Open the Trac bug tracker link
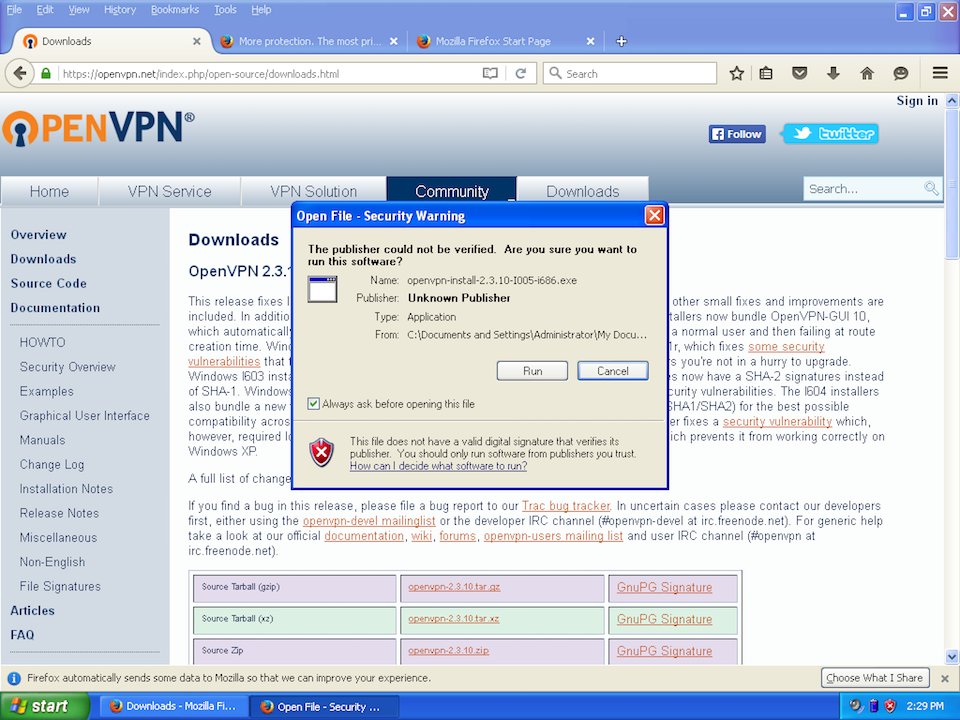The image size is (960, 720). (566, 506)
